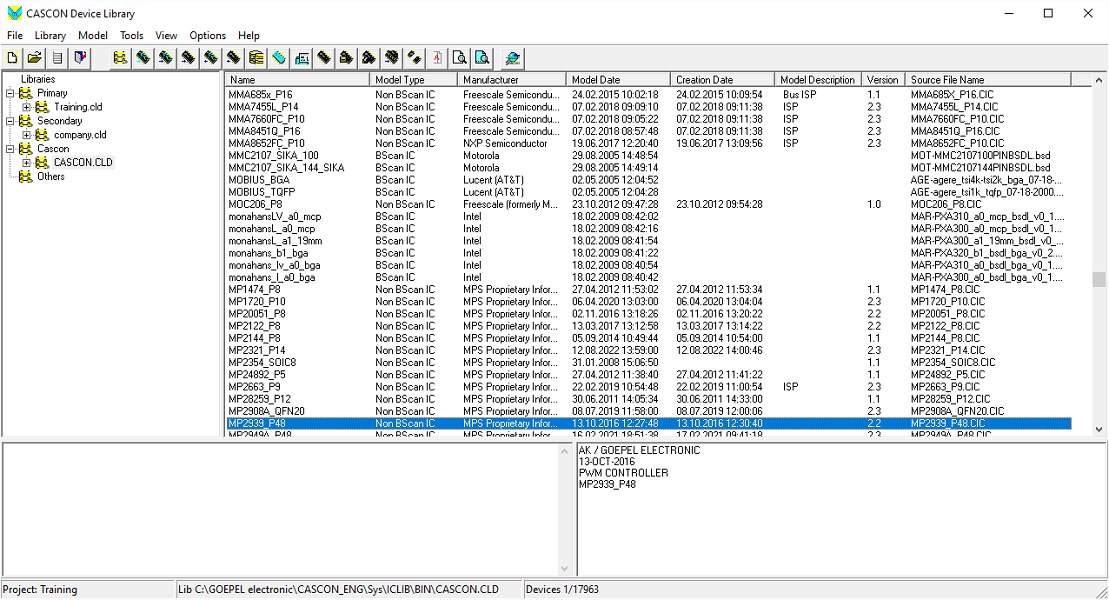Click the PWM CONTROLLER description text
Viewport: 1109px width, 600px height.
(623, 473)
